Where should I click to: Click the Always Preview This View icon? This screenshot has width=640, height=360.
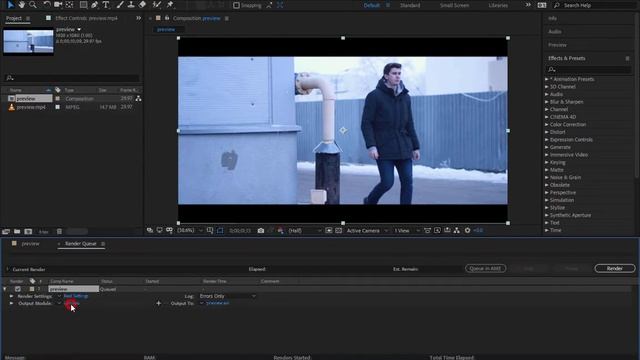(x=150, y=231)
